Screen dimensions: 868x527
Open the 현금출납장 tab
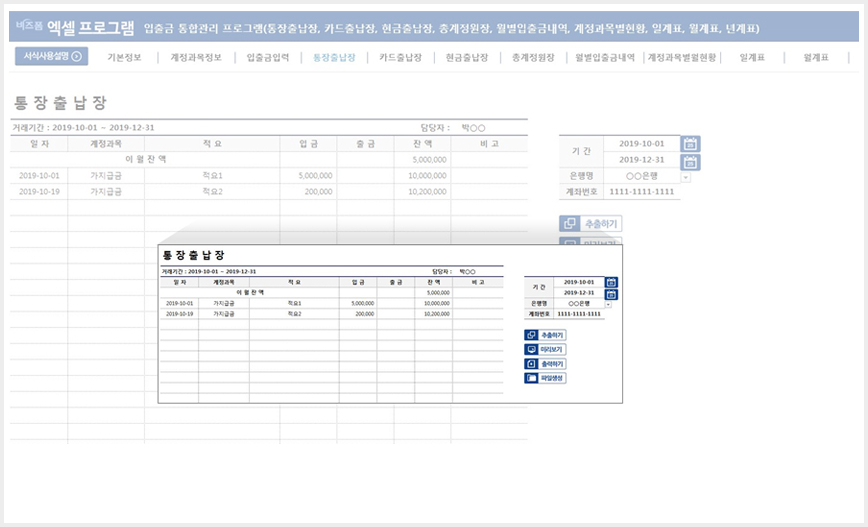467,57
